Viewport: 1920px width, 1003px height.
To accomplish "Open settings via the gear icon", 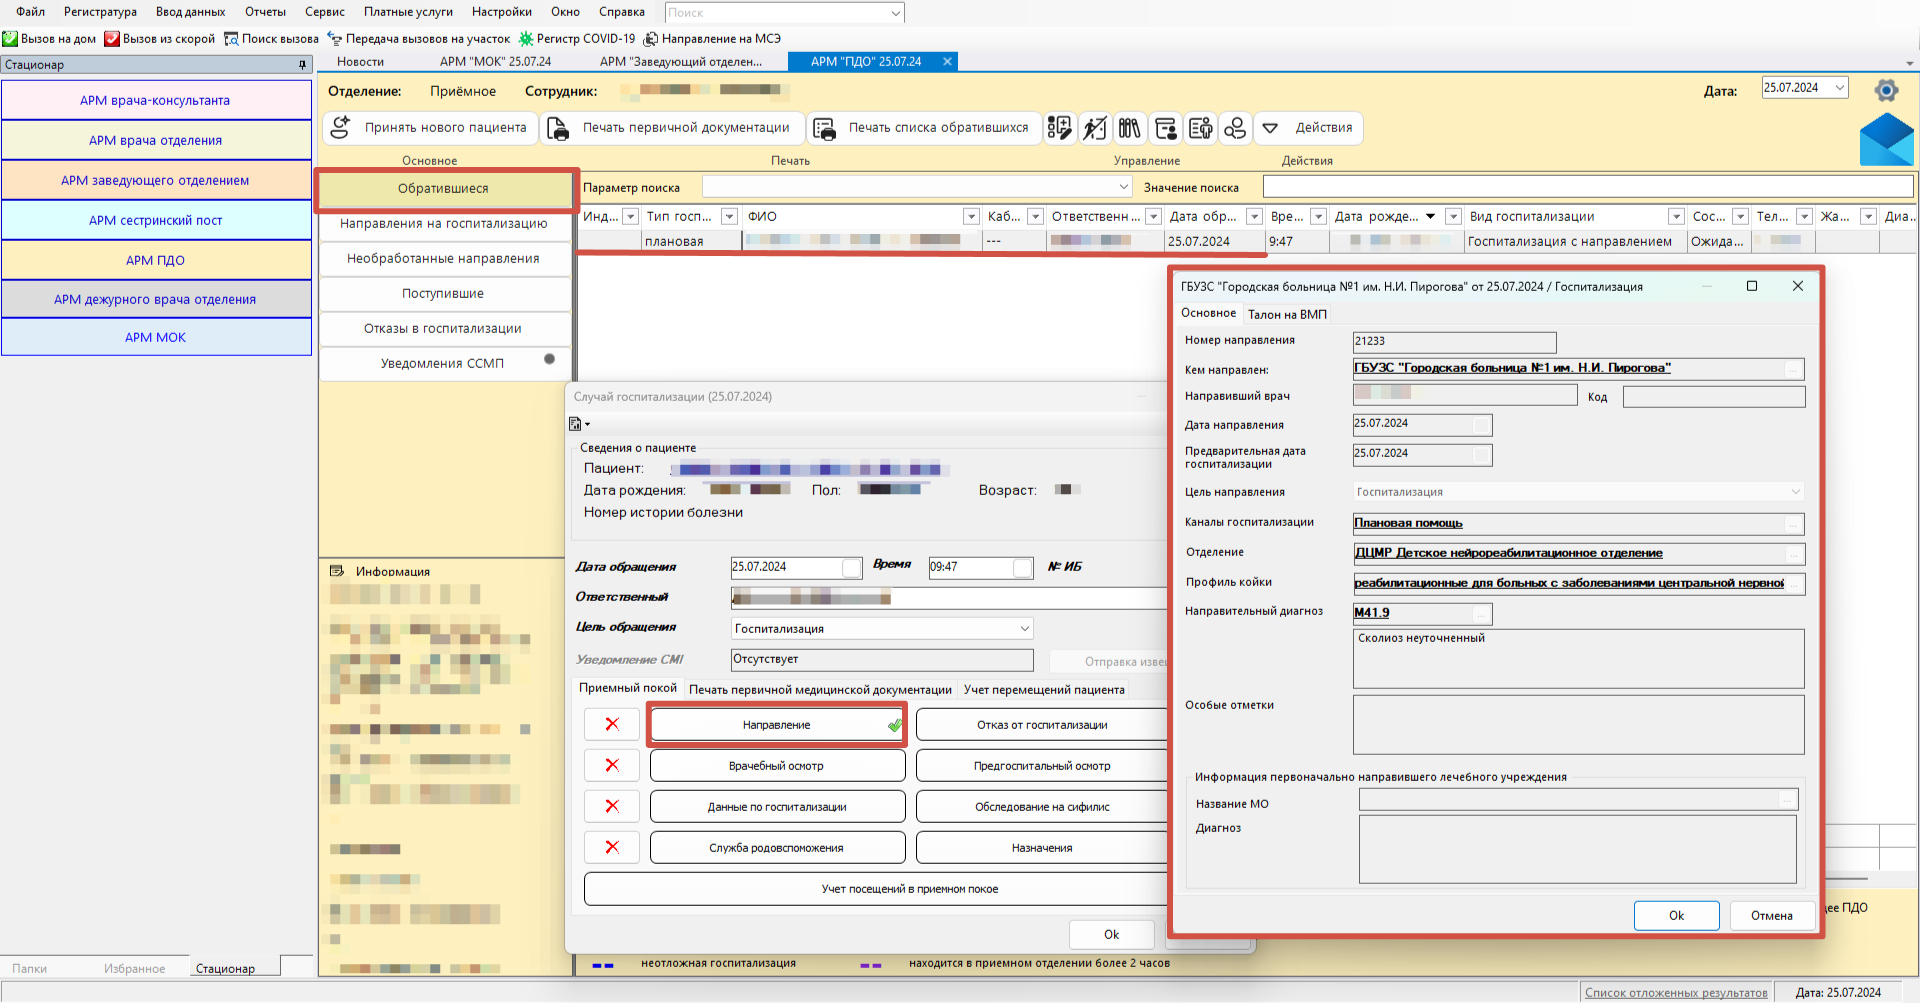I will pos(1886,91).
